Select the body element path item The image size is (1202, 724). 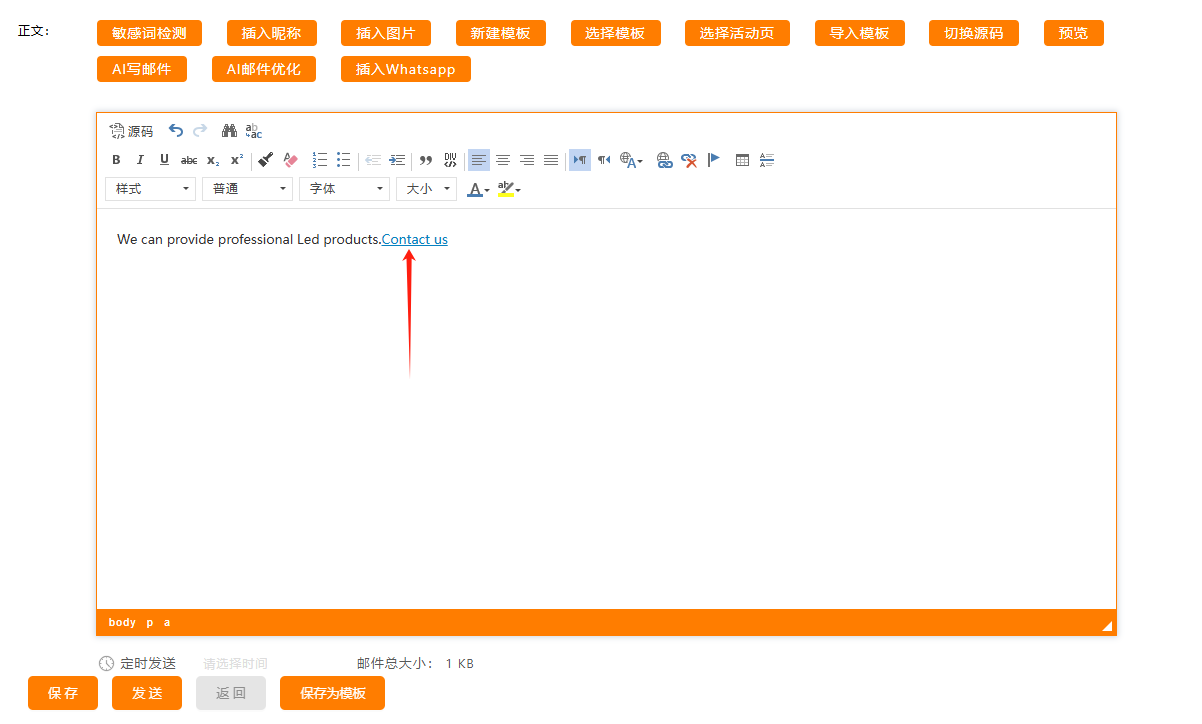(x=122, y=622)
